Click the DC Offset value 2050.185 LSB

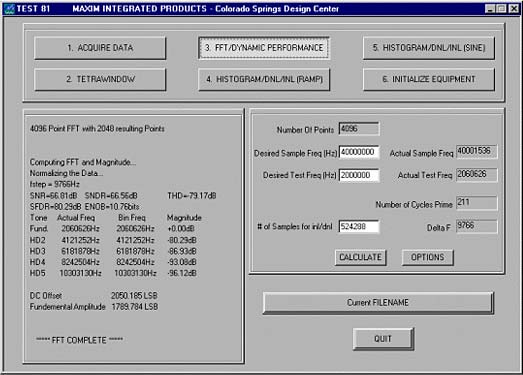pyautogui.click(x=134, y=296)
